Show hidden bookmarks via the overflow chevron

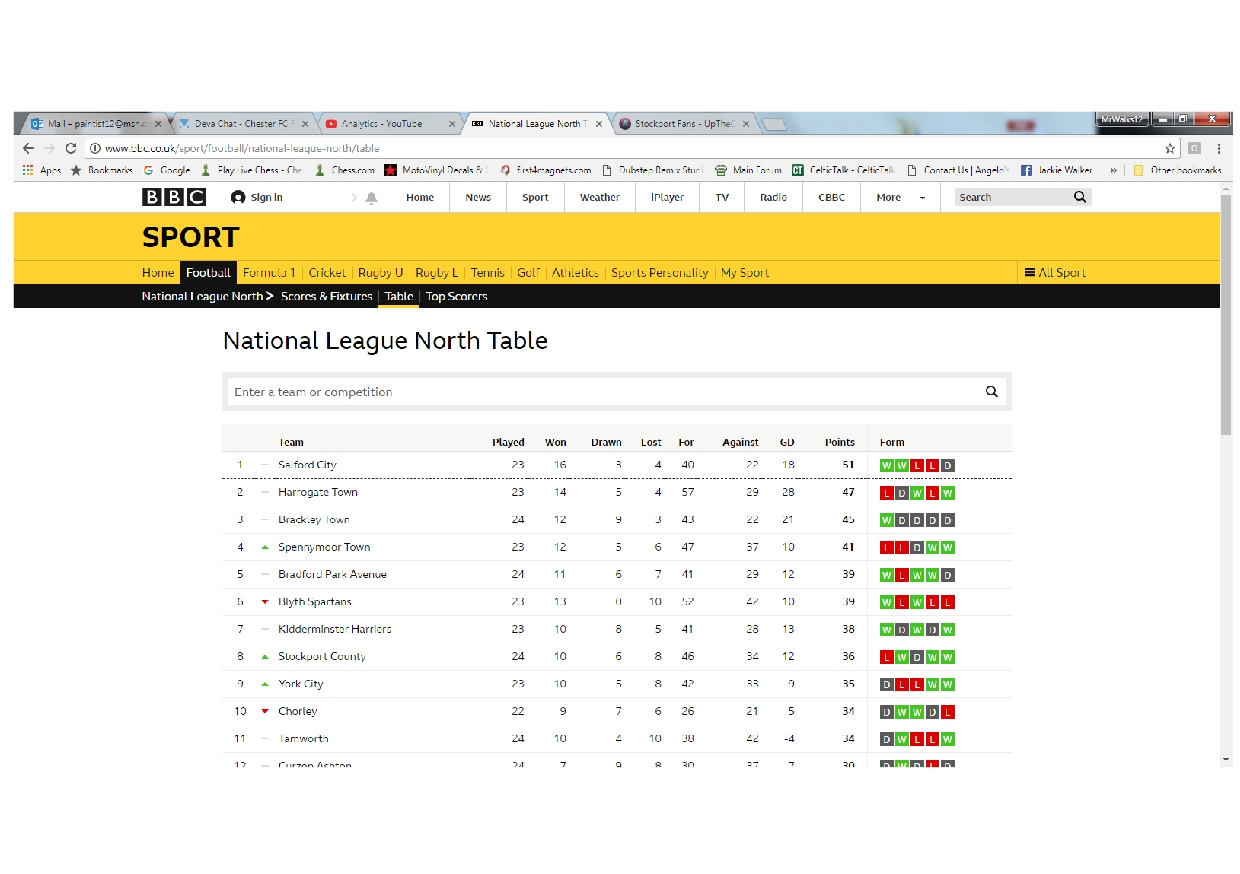[1114, 170]
